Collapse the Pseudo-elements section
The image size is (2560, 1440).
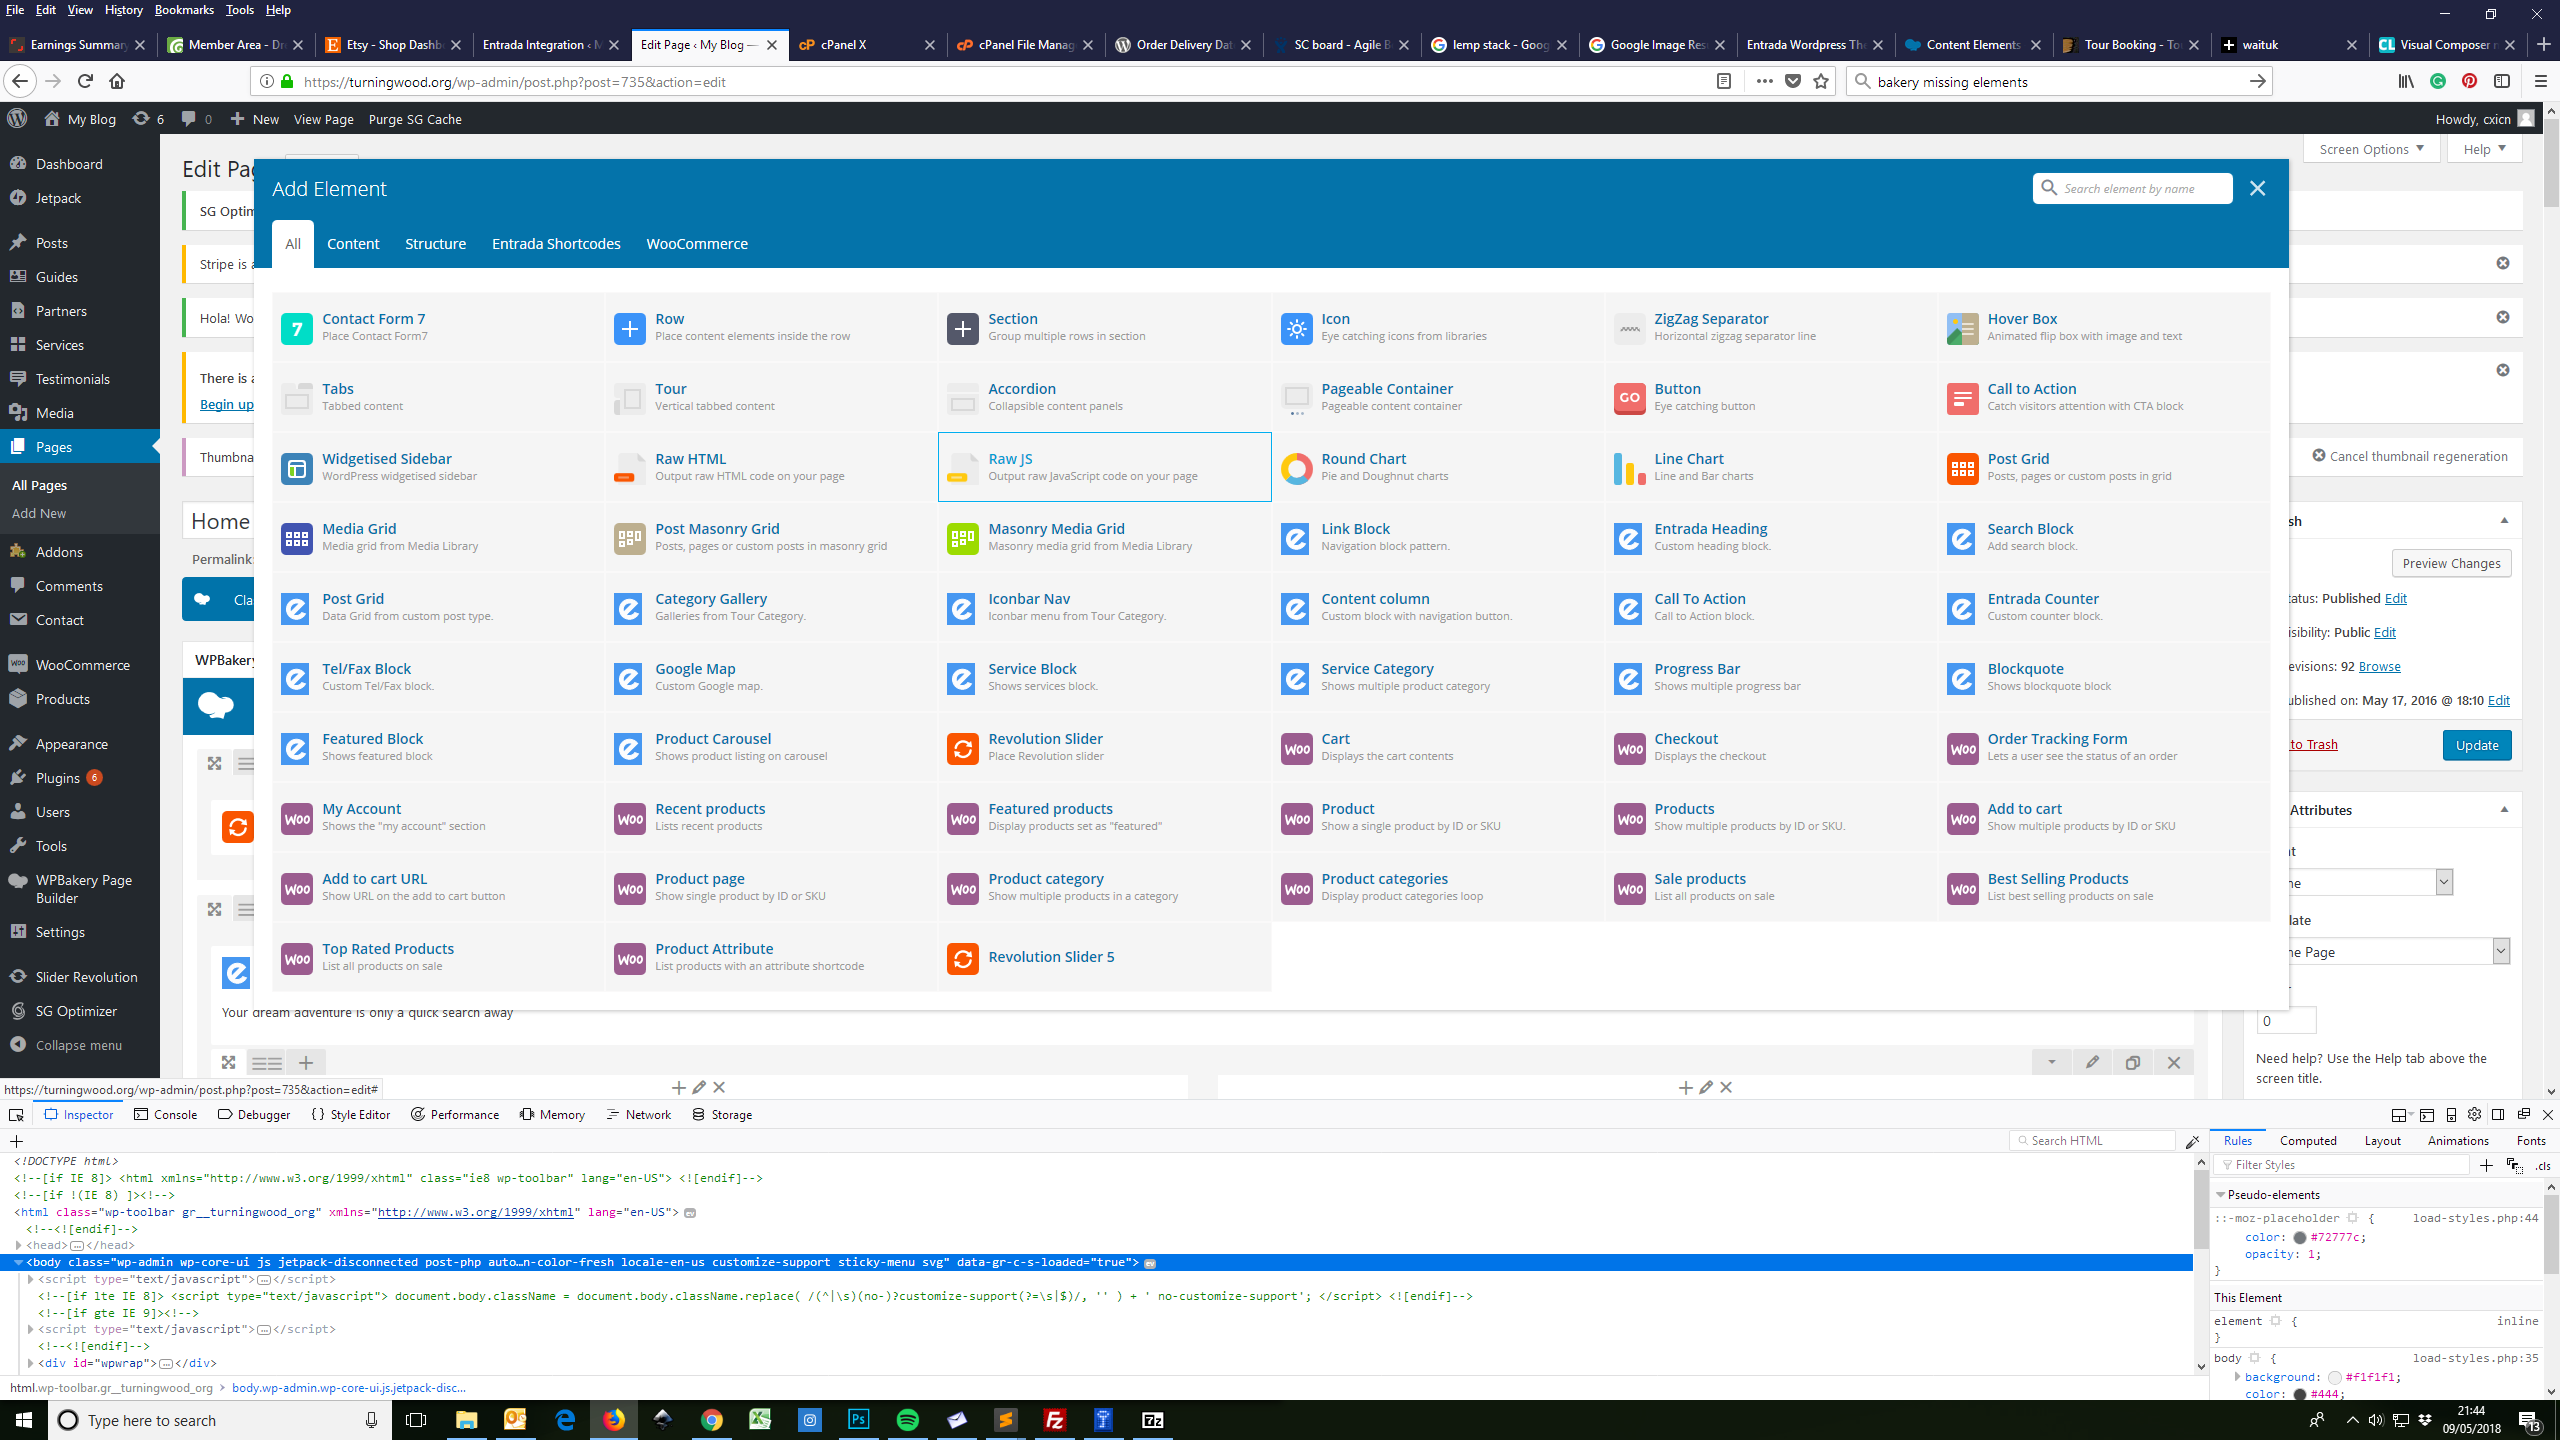click(2221, 1195)
